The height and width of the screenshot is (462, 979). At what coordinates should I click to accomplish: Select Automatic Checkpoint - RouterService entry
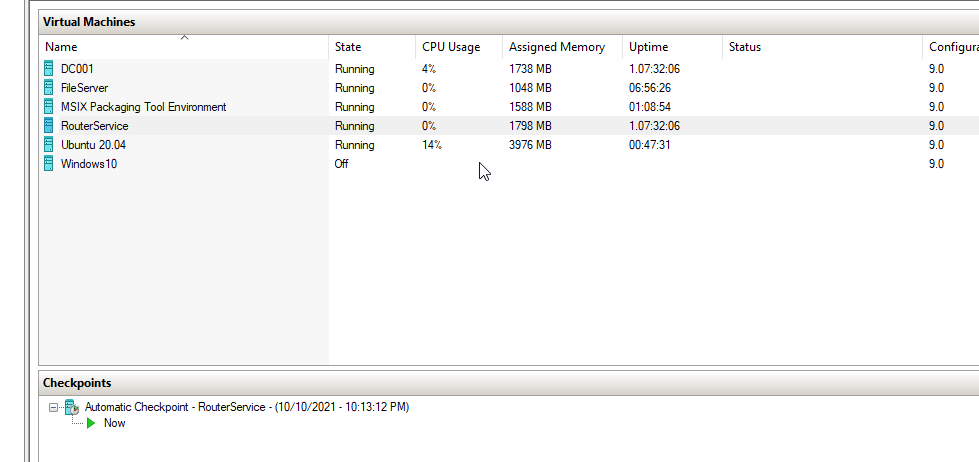point(247,407)
